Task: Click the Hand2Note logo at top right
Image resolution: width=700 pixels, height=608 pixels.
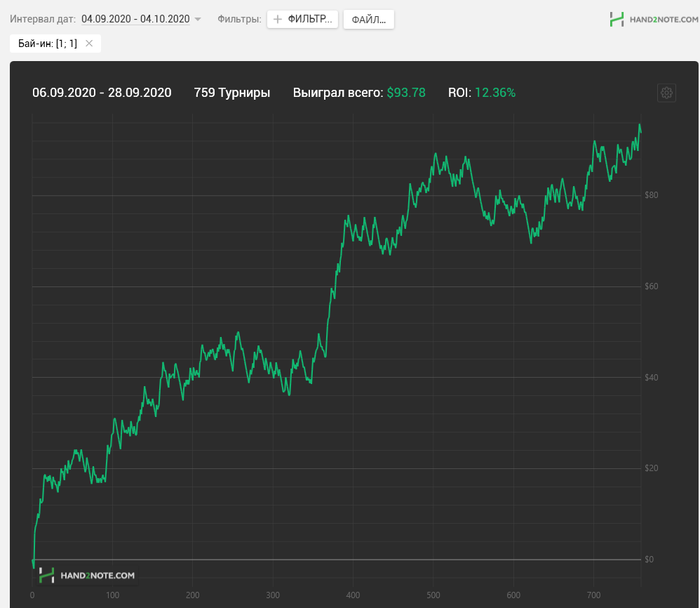Action: [654, 19]
